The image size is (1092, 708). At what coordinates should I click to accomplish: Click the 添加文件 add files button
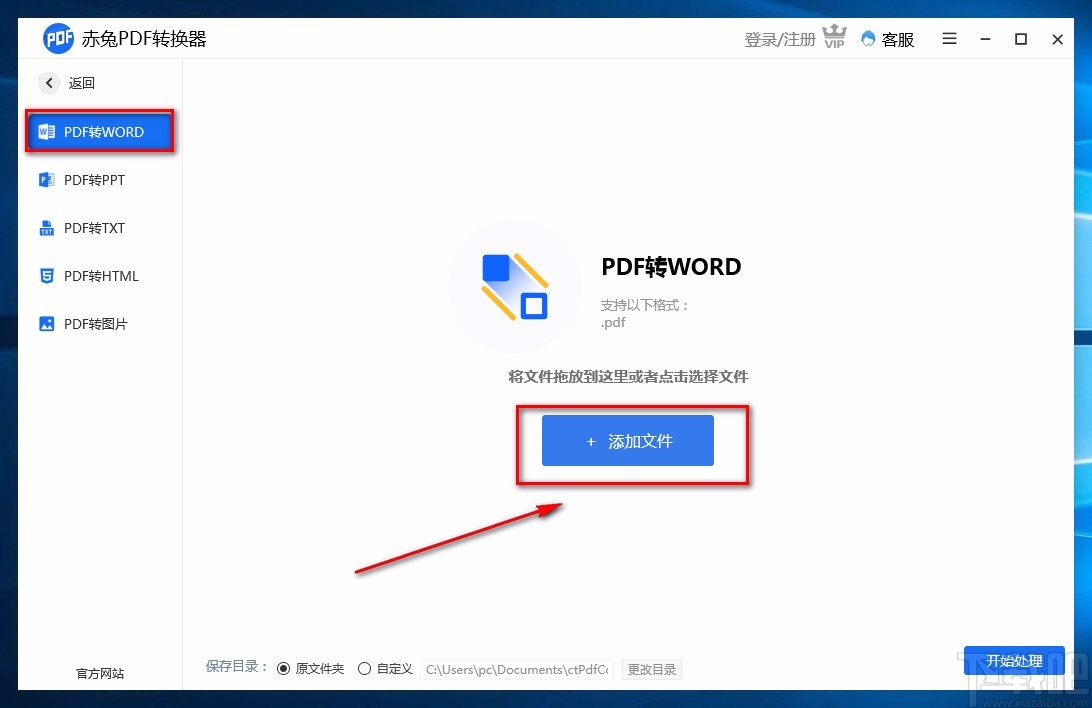pyautogui.click(x=628, y=440)
